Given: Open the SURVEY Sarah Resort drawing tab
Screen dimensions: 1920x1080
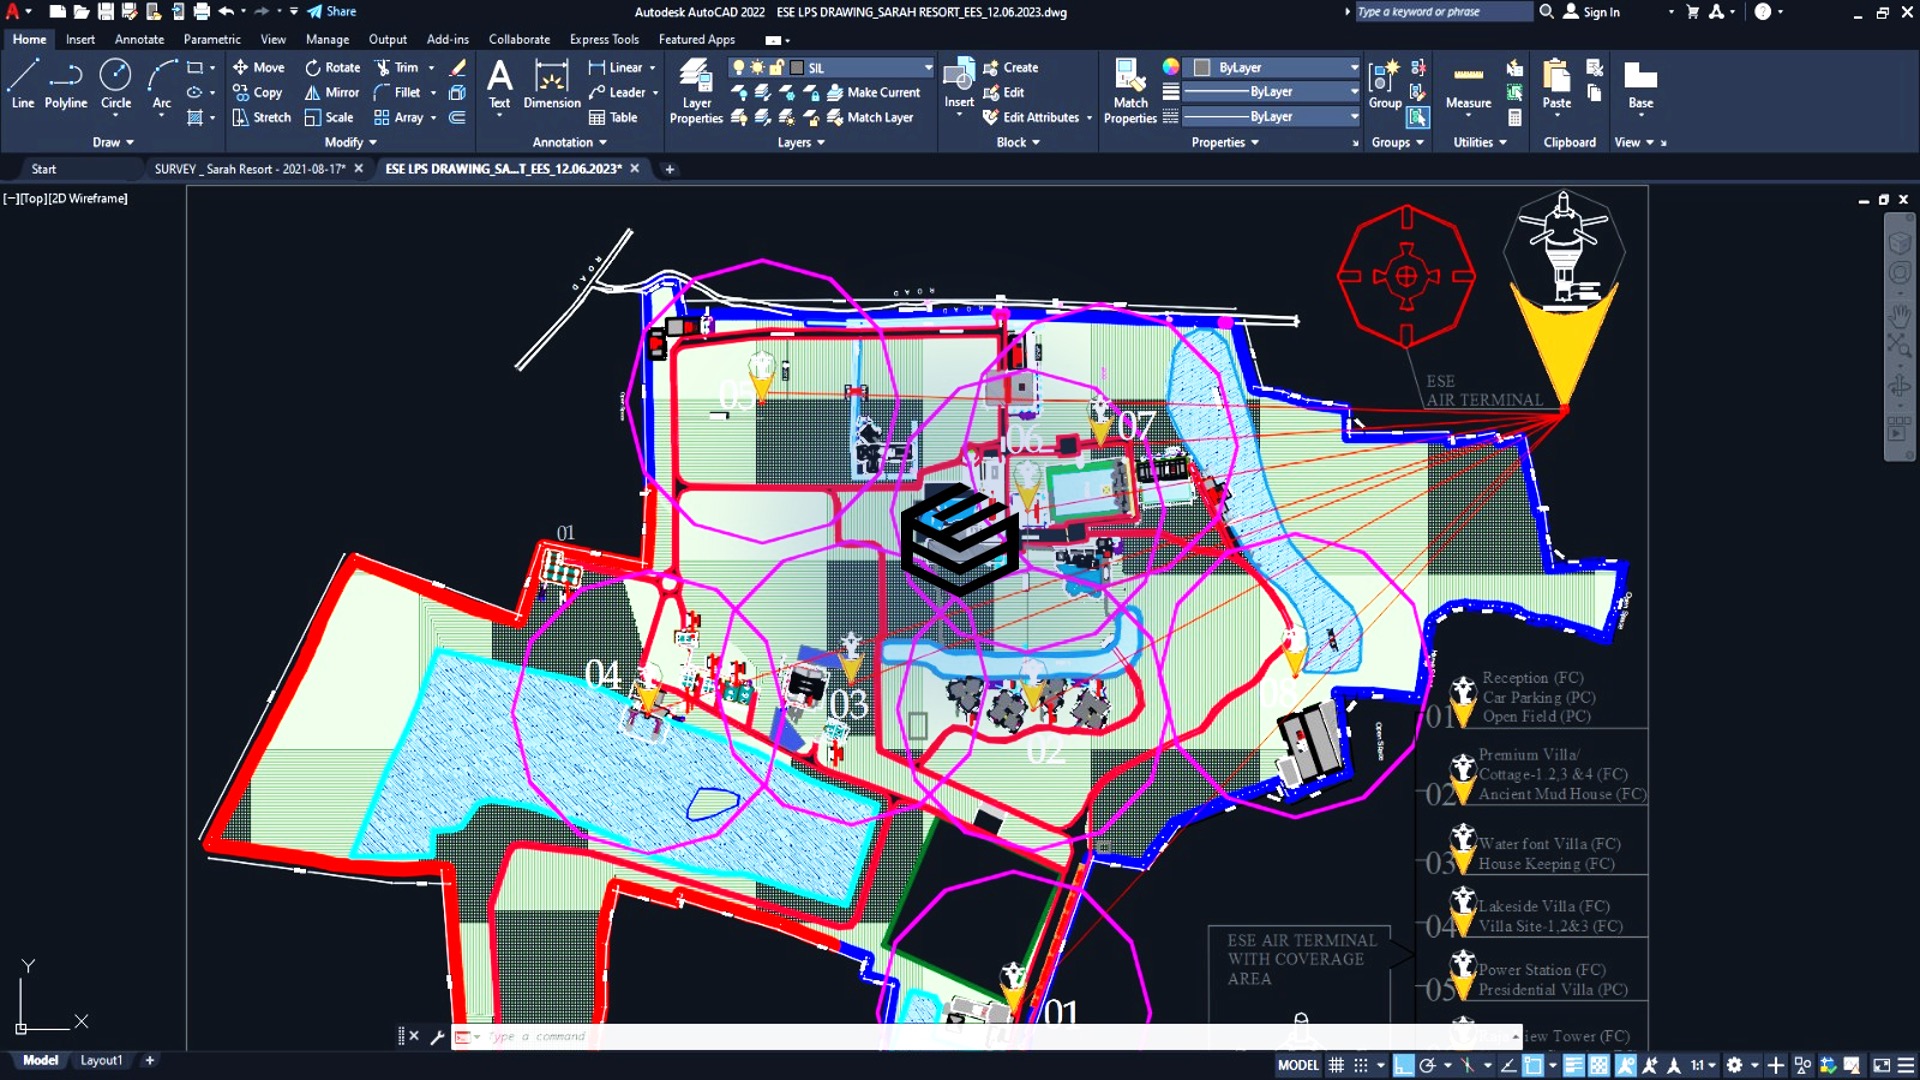Looking at the screenshot, I should coord(250,169).
